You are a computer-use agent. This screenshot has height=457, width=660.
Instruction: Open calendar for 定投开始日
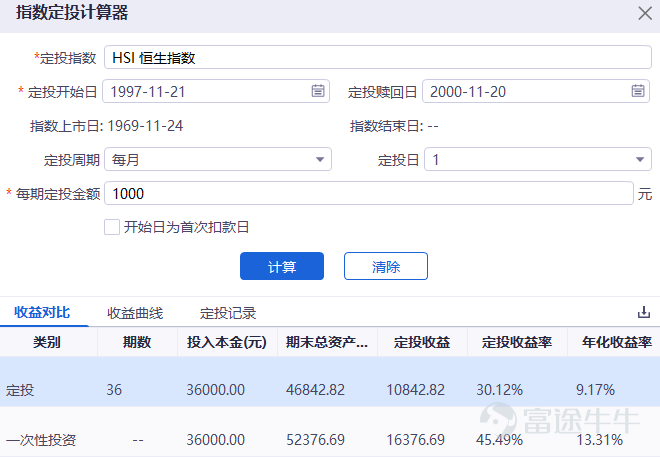point(318,90)
